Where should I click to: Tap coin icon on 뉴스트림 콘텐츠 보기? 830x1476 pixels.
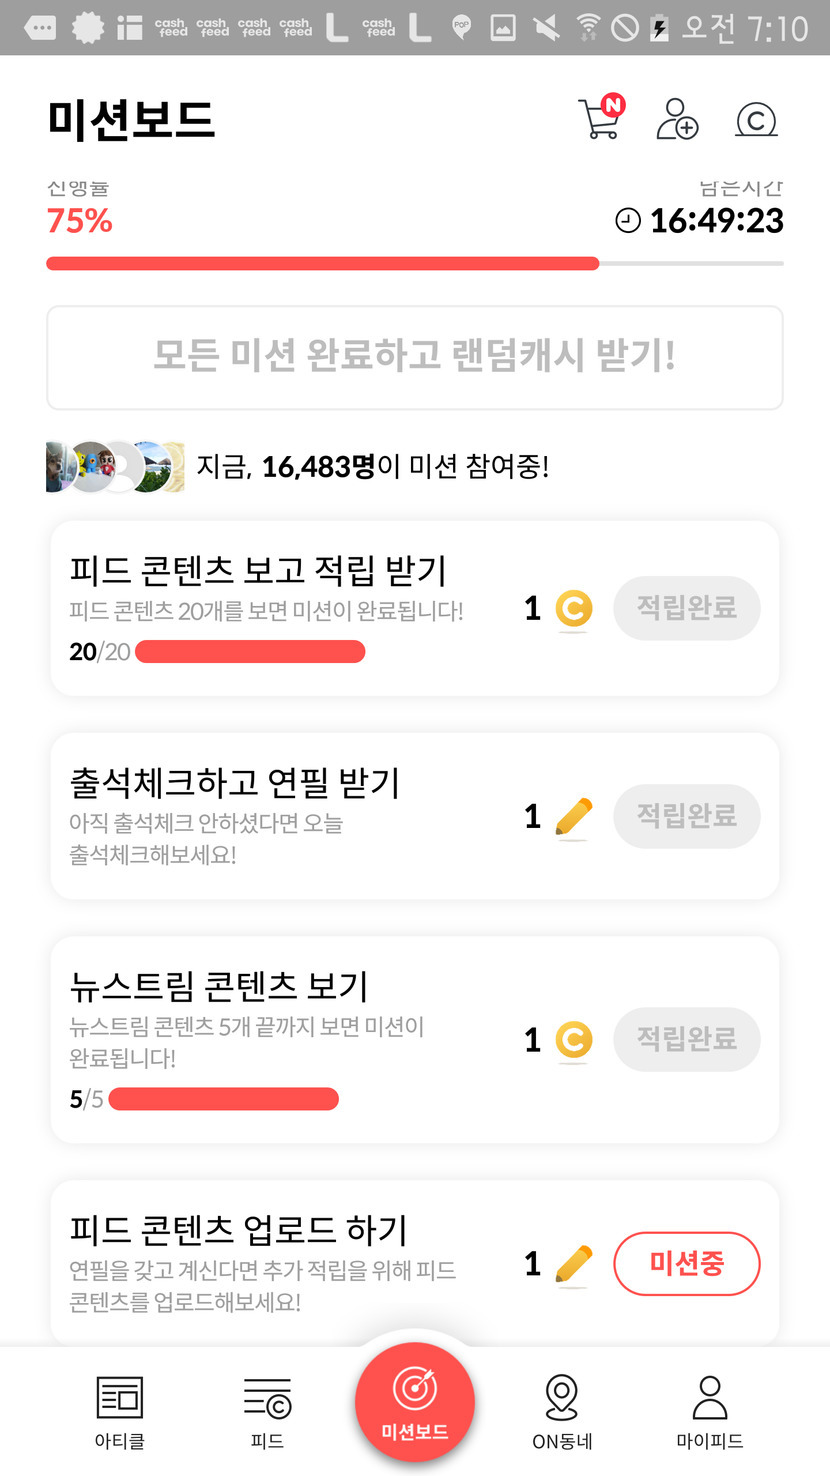[x=574, y=1041]
